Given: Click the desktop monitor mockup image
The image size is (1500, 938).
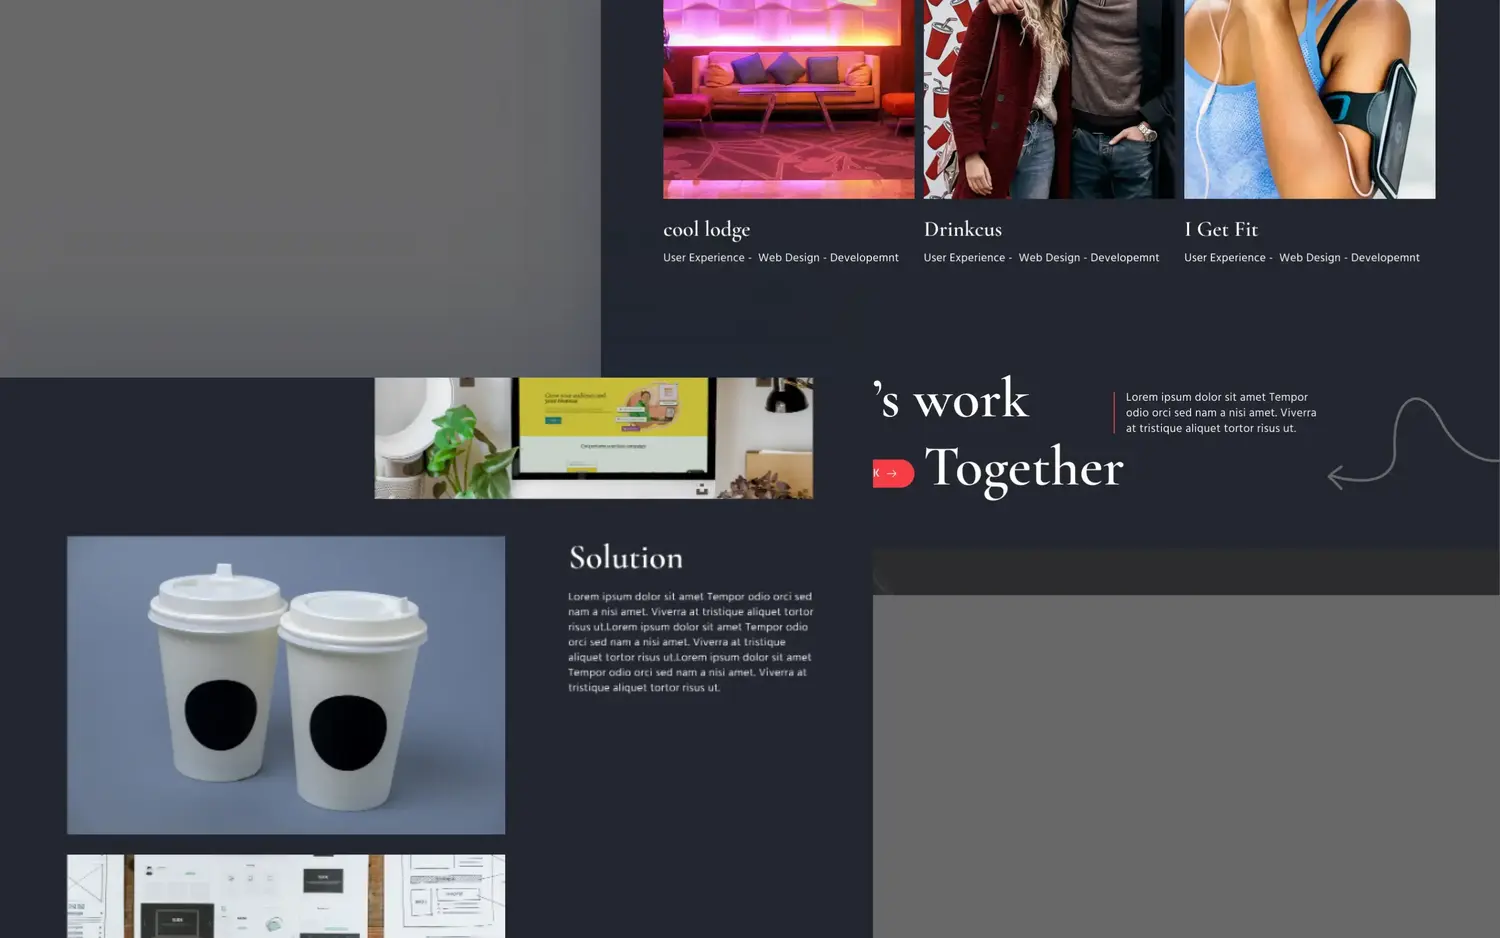Looking at the screenshot, I should pyautogui.click(x=593, y=437).
